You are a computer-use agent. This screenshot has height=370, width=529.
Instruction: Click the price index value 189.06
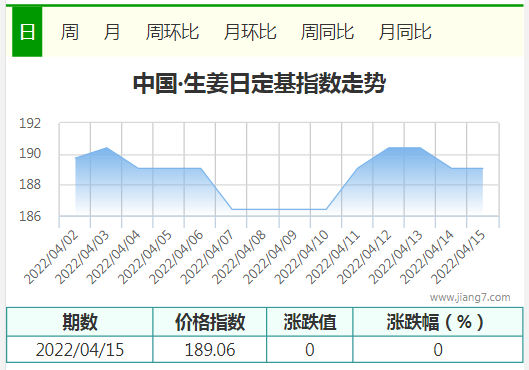[210, 350]
